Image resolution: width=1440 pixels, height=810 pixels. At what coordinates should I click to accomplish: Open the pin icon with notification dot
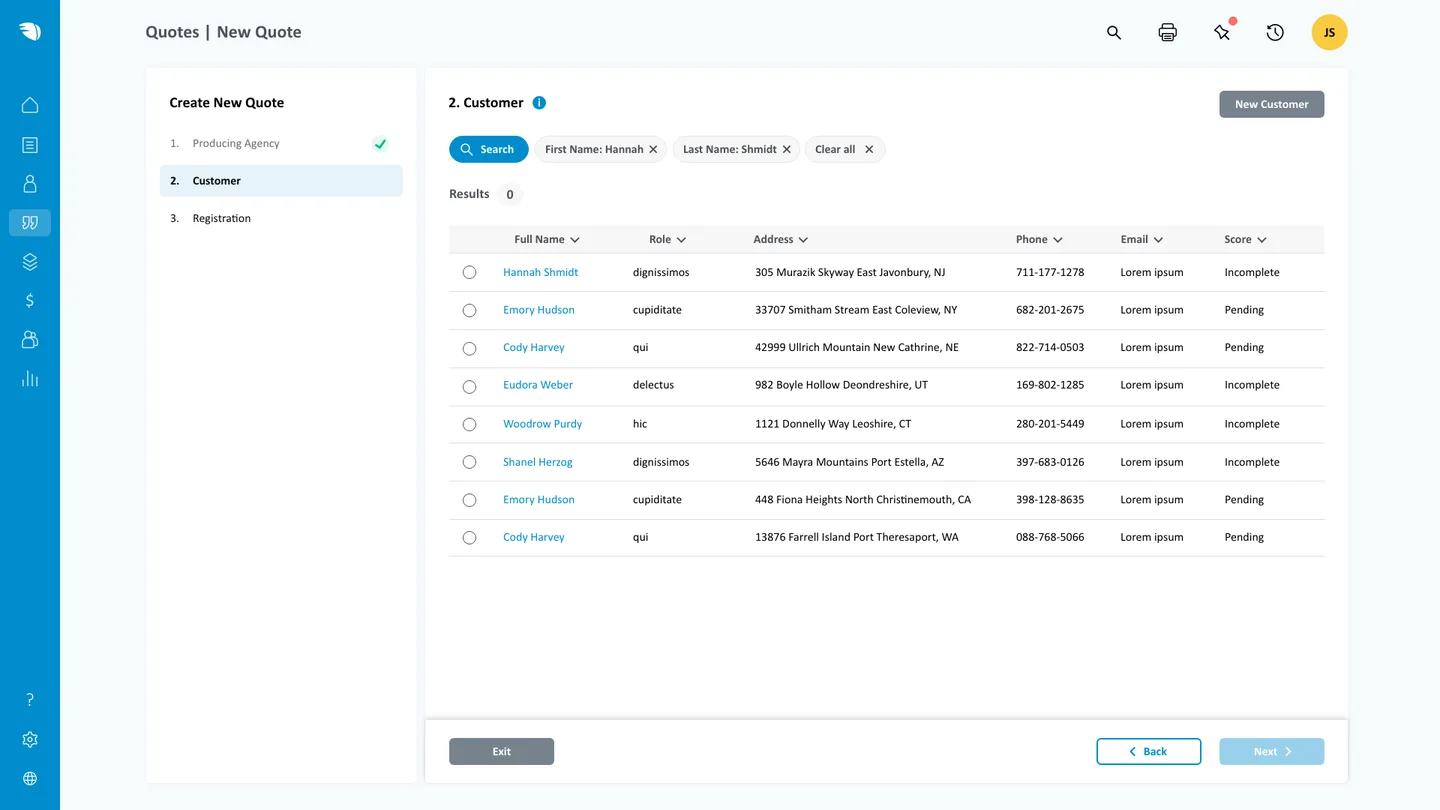(x=1221, y=32)
